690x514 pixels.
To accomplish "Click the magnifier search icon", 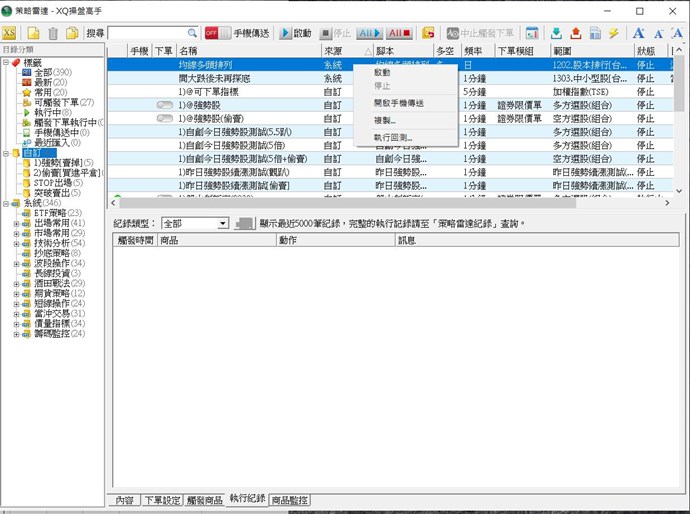I will point(192,33).
